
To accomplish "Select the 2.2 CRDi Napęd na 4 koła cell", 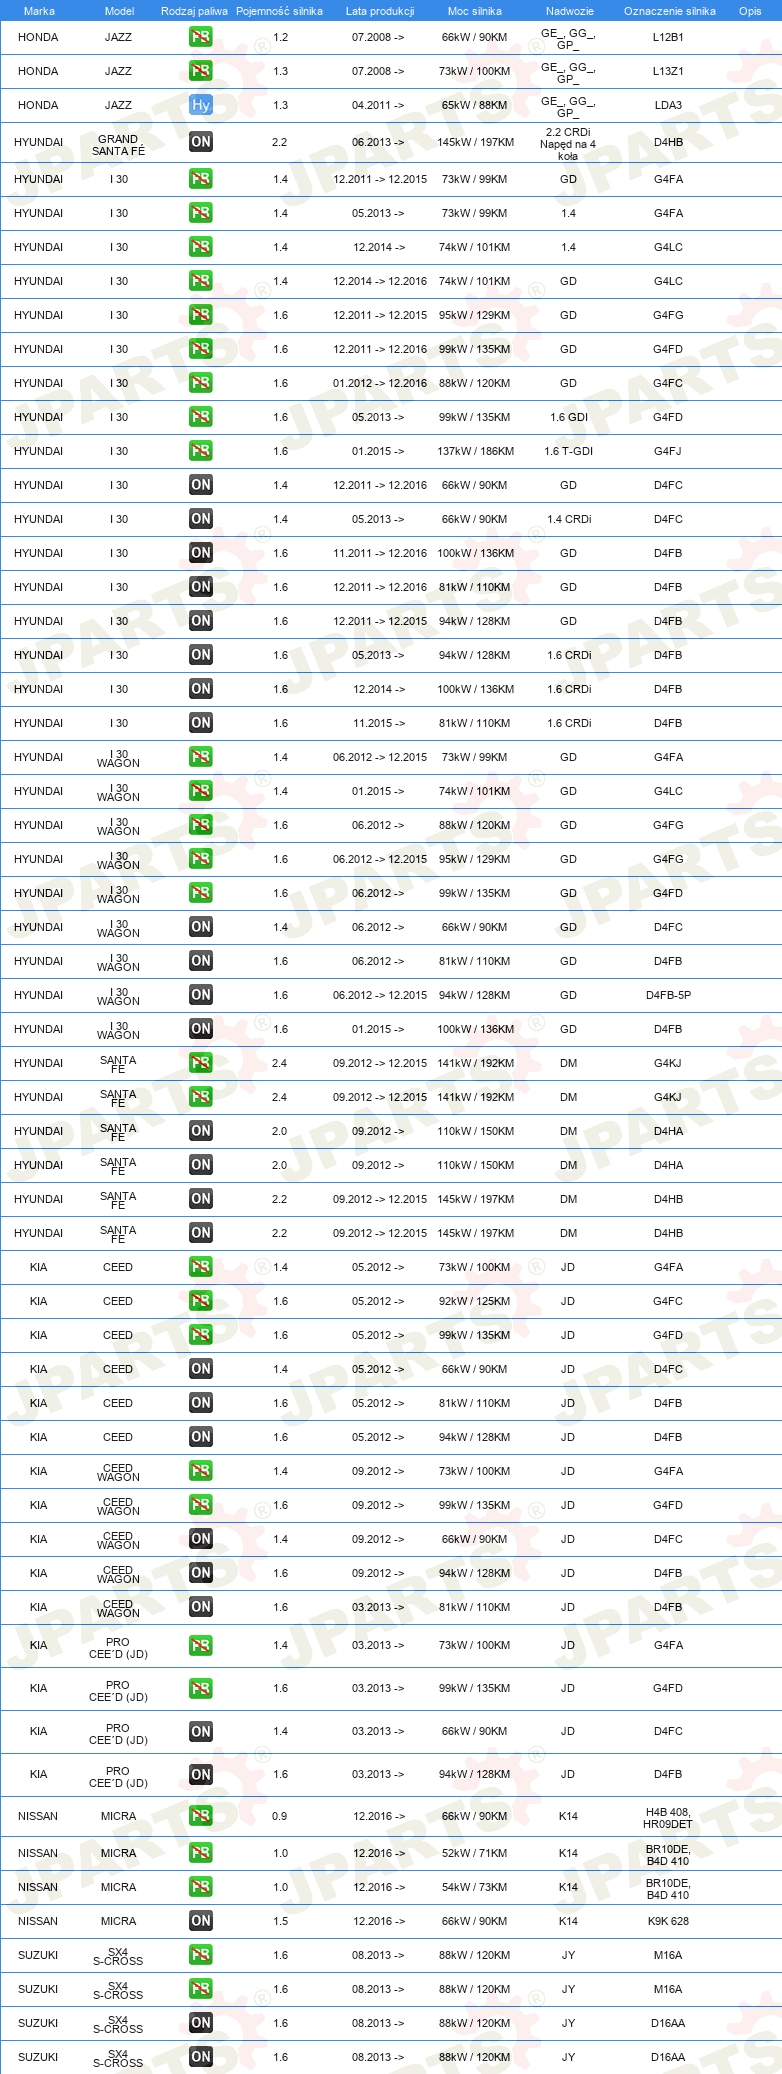I will pyautogui.click(x=568, y=144).
